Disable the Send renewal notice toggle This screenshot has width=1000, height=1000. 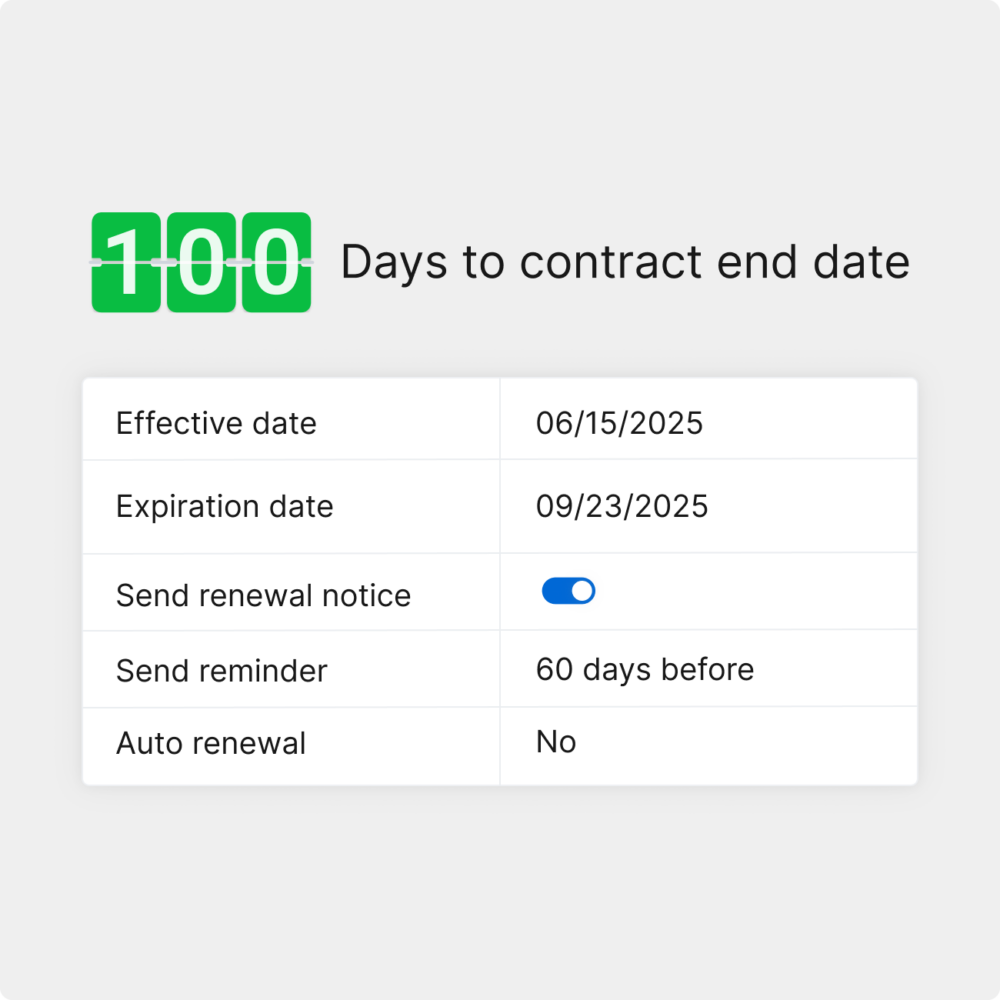(568, 591)
